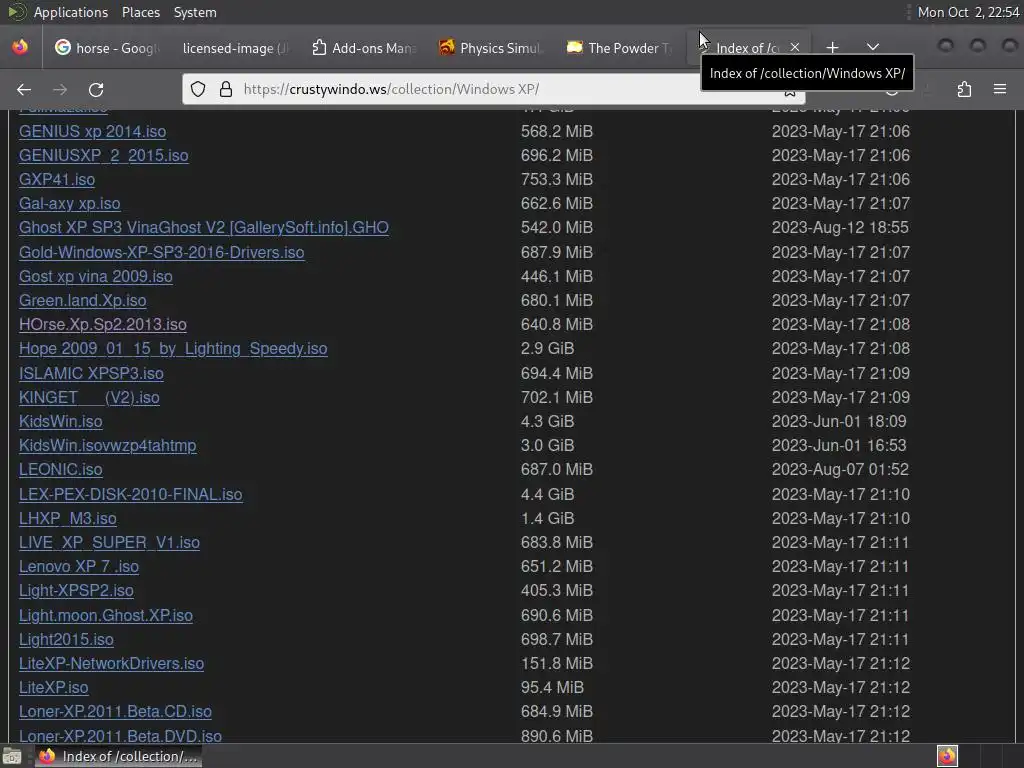Open Ghost XP SP3 VinaGhost V2 GHO link

[x=204, y=228]
